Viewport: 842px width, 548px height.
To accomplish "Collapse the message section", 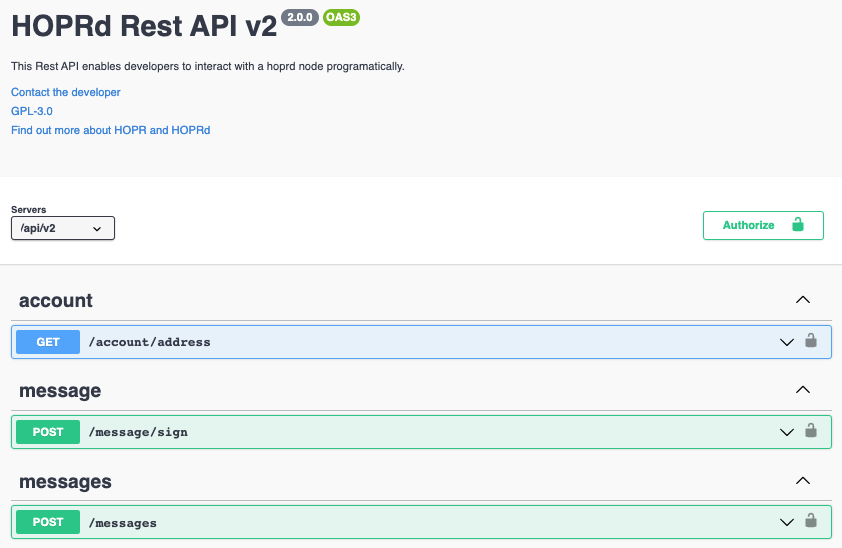I will [x=802, y=390].
